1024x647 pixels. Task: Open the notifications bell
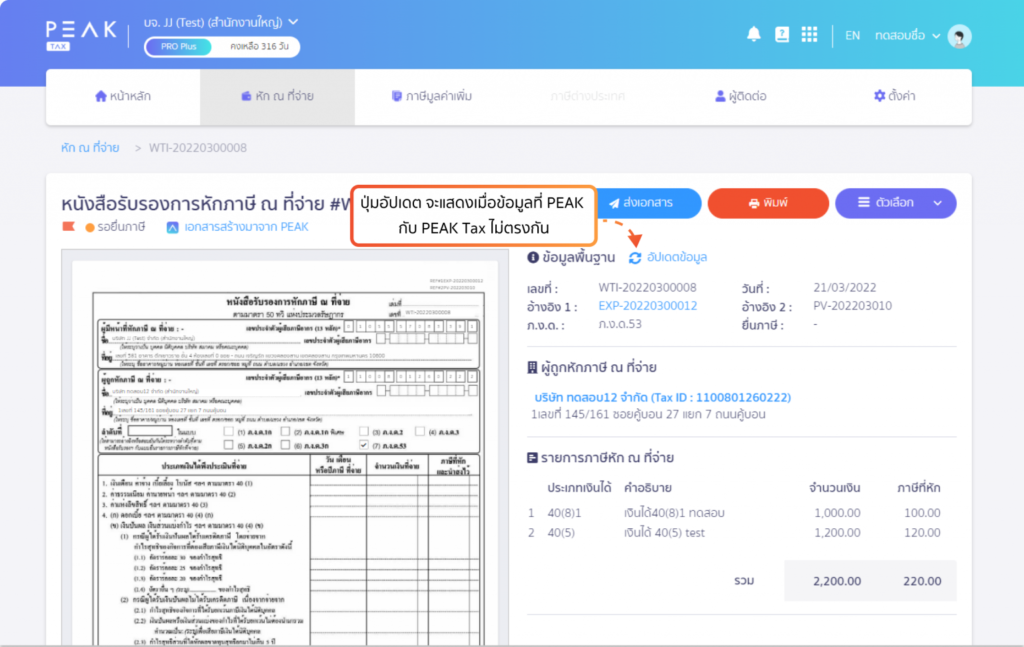[x=754, y=34]
